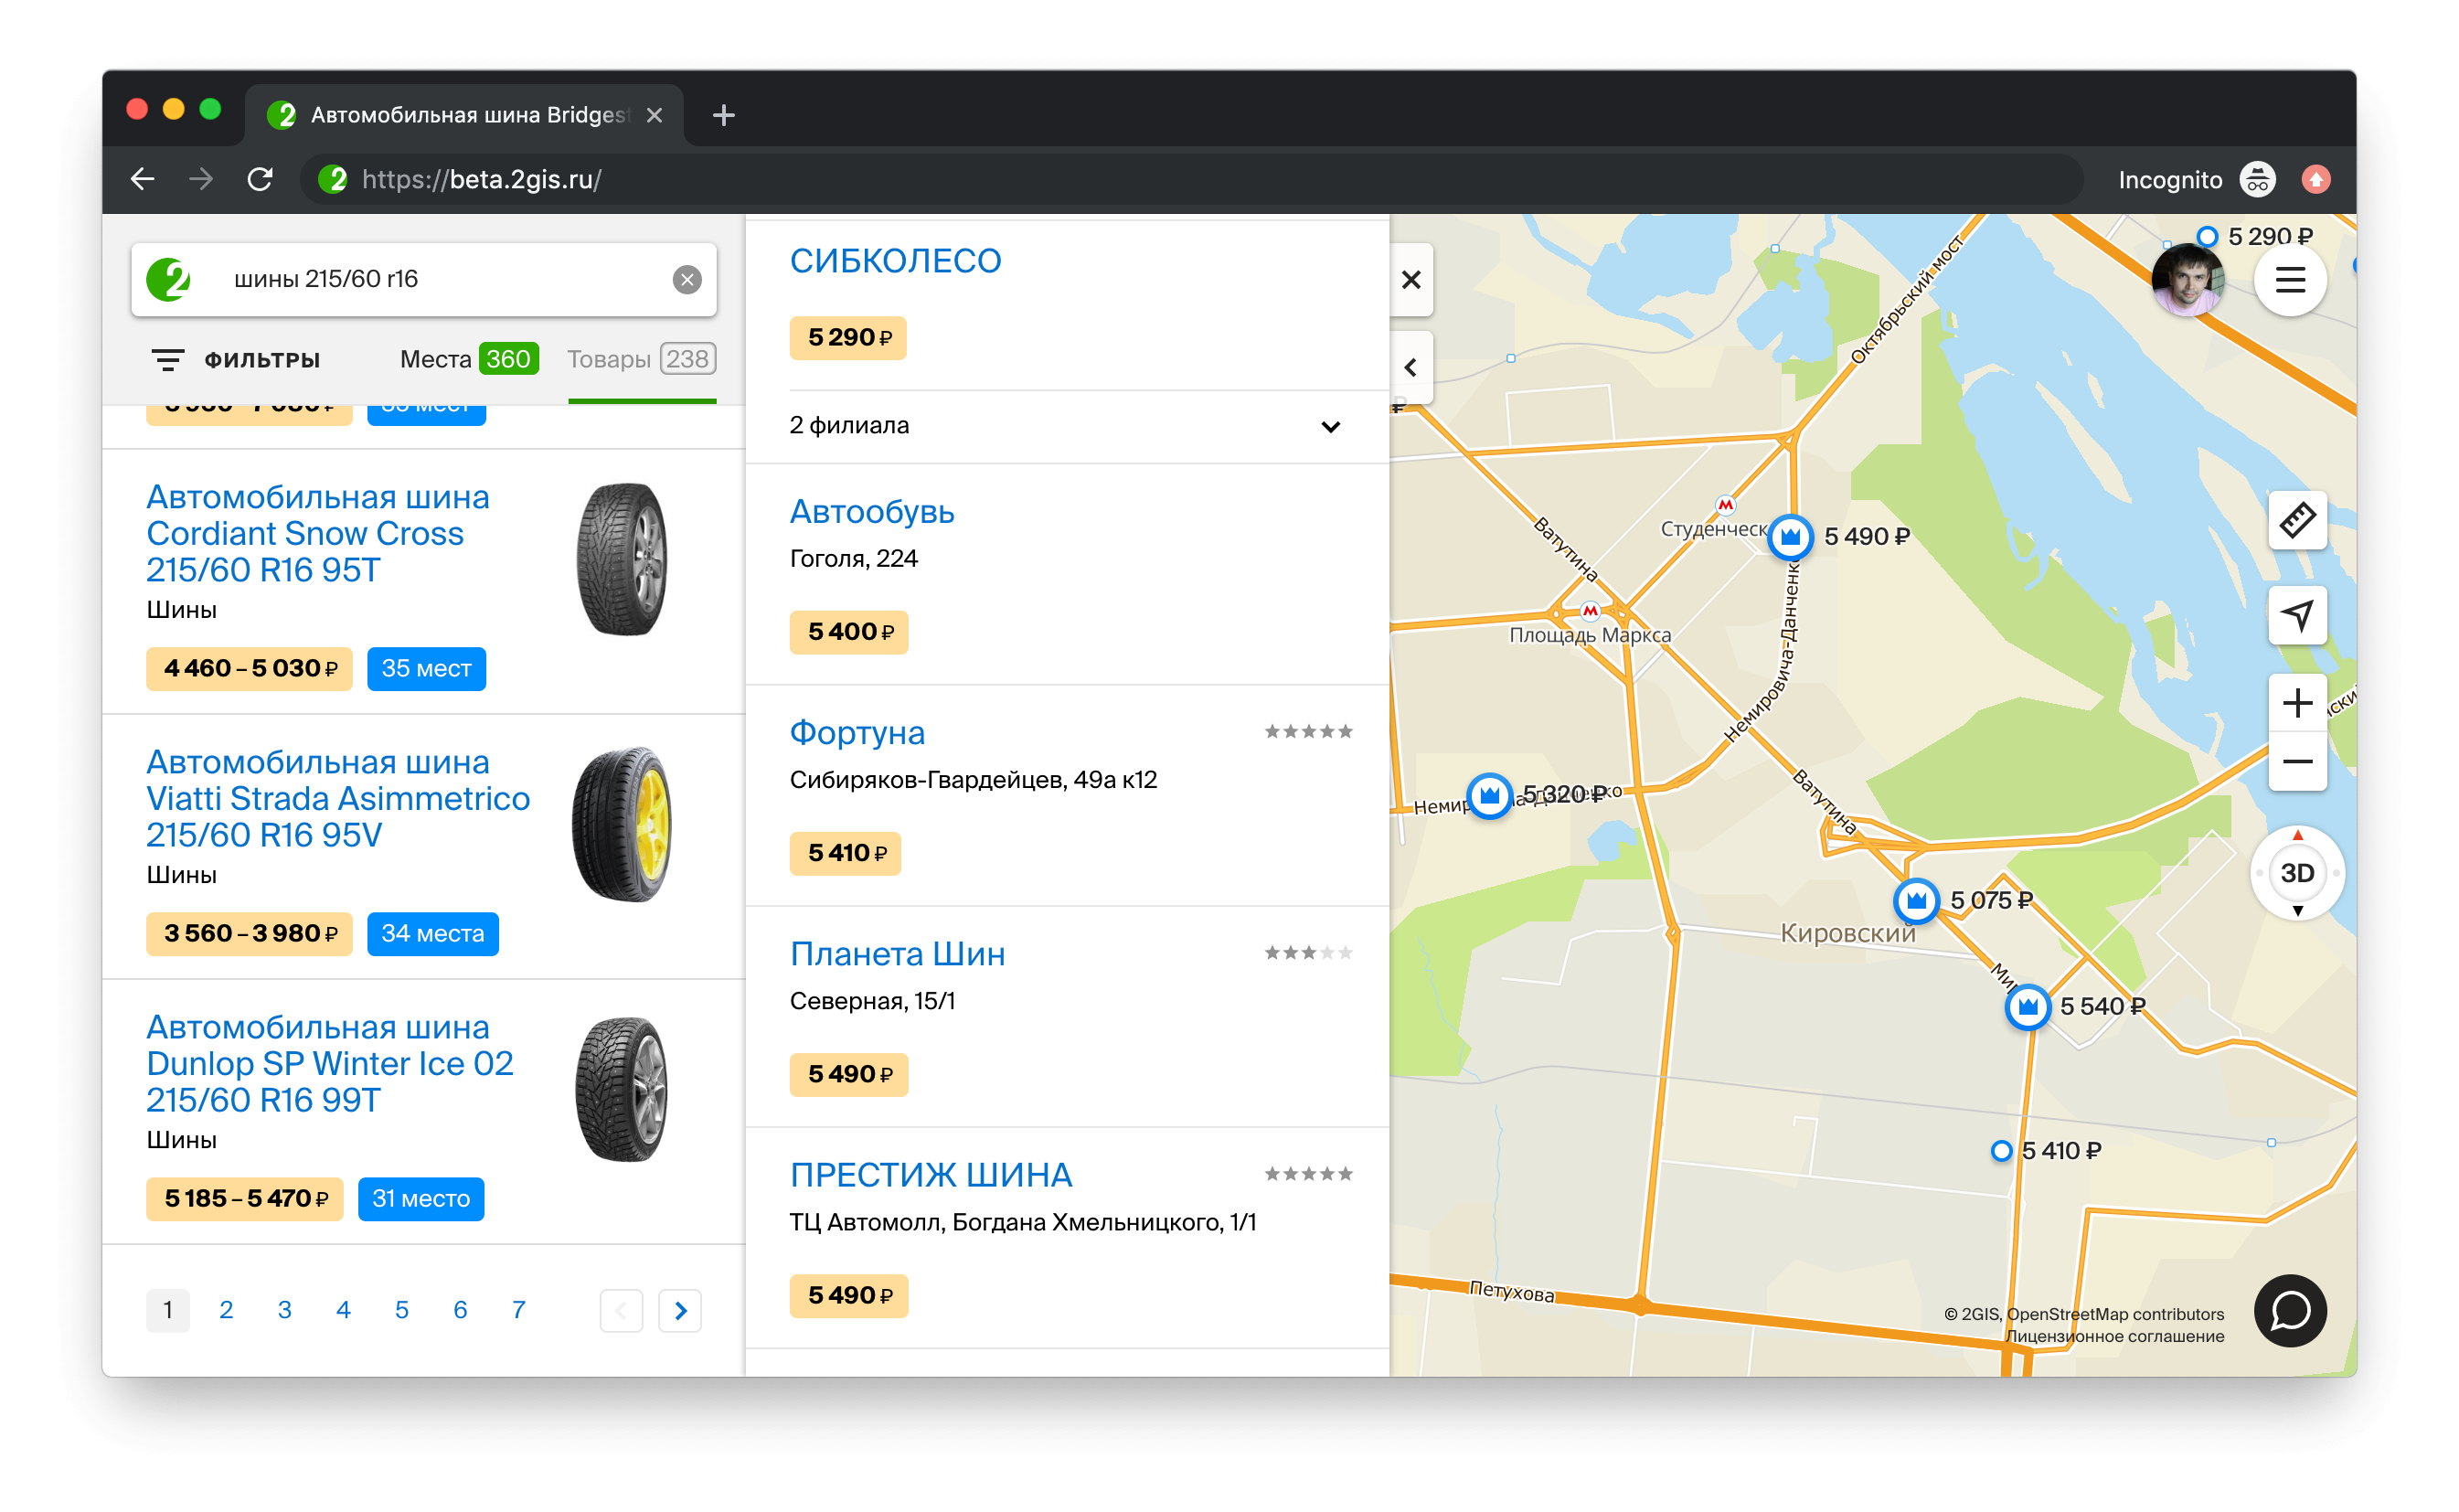Screen dimensions: 2459x1512
Task: Open the chat support bubble
Action: pos(2289,1310)
